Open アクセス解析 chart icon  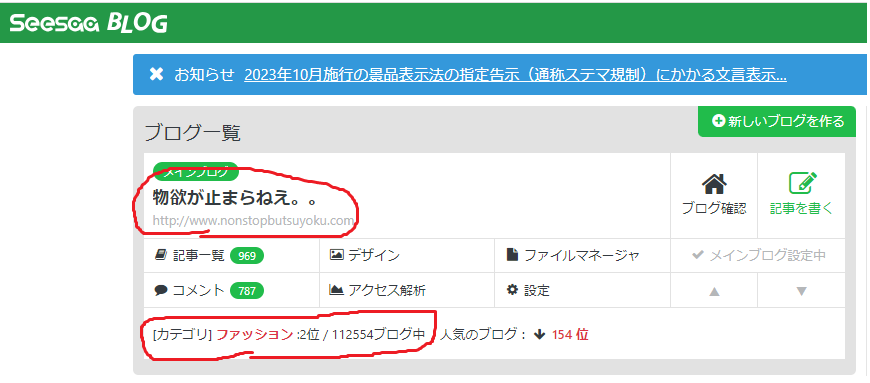pyautogui.click(x=336, y=290)
